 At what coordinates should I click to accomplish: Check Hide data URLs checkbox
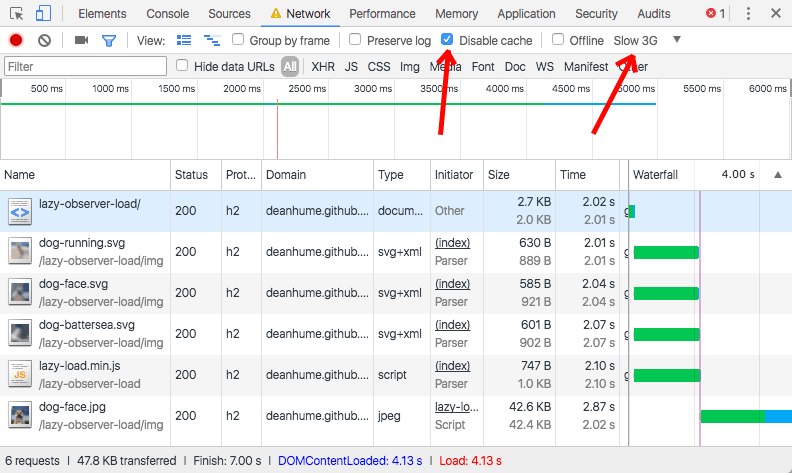(x=182, y=65)
